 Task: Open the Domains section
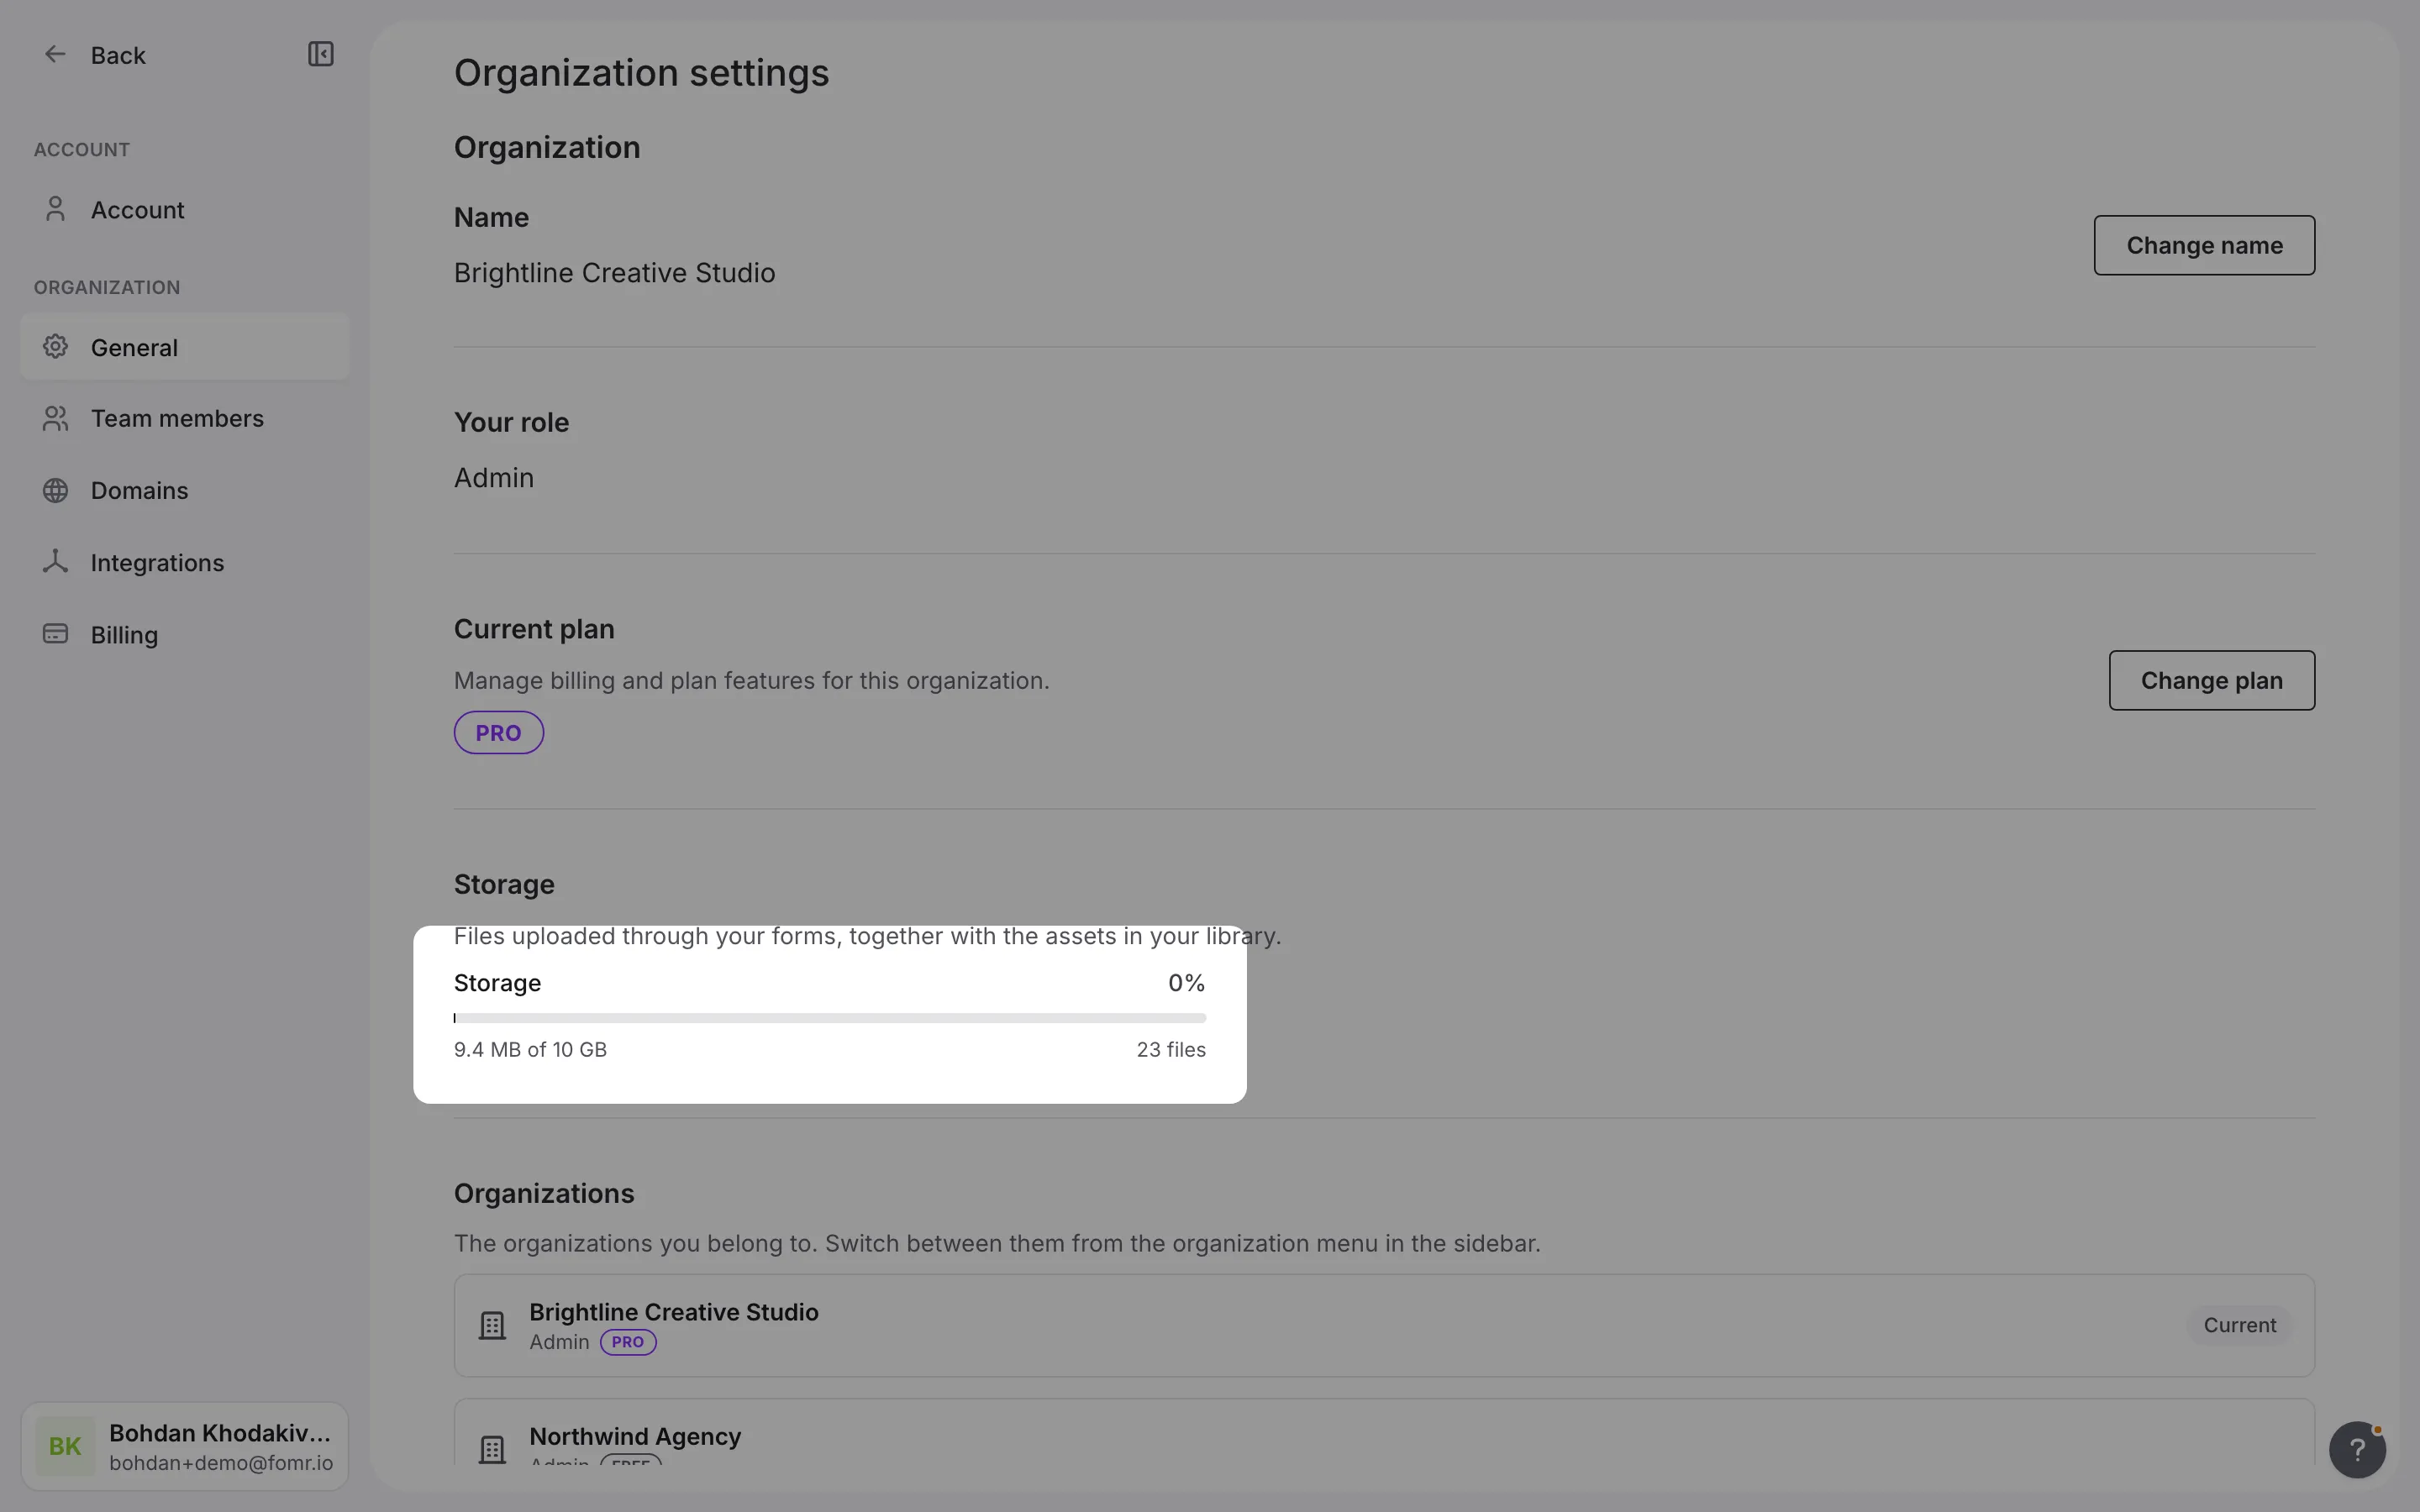point(184,490)
